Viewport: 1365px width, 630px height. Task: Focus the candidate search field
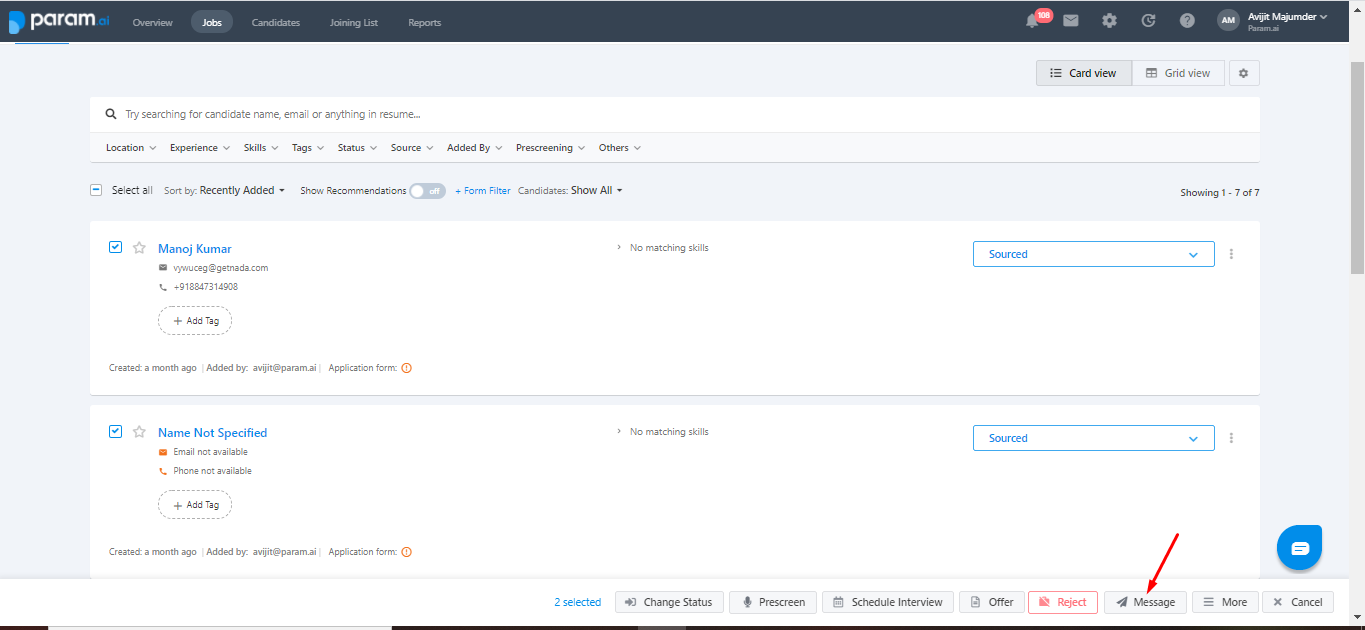pyautogui.click(x=675, y=115)
